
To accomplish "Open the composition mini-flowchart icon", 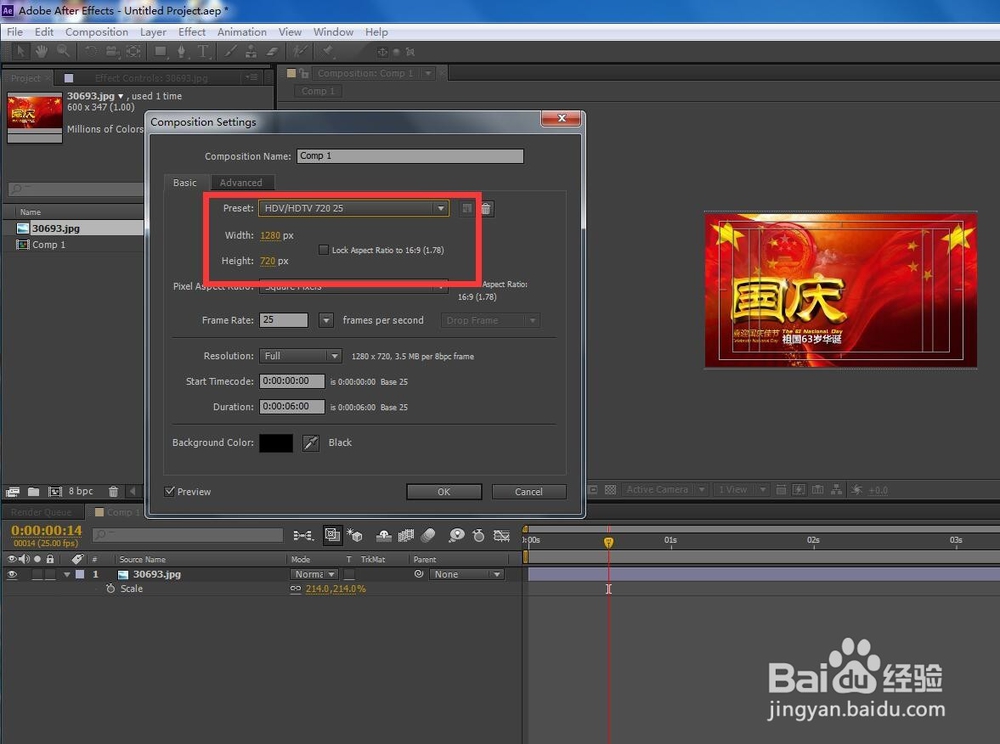I will click(x=303, y=536).
